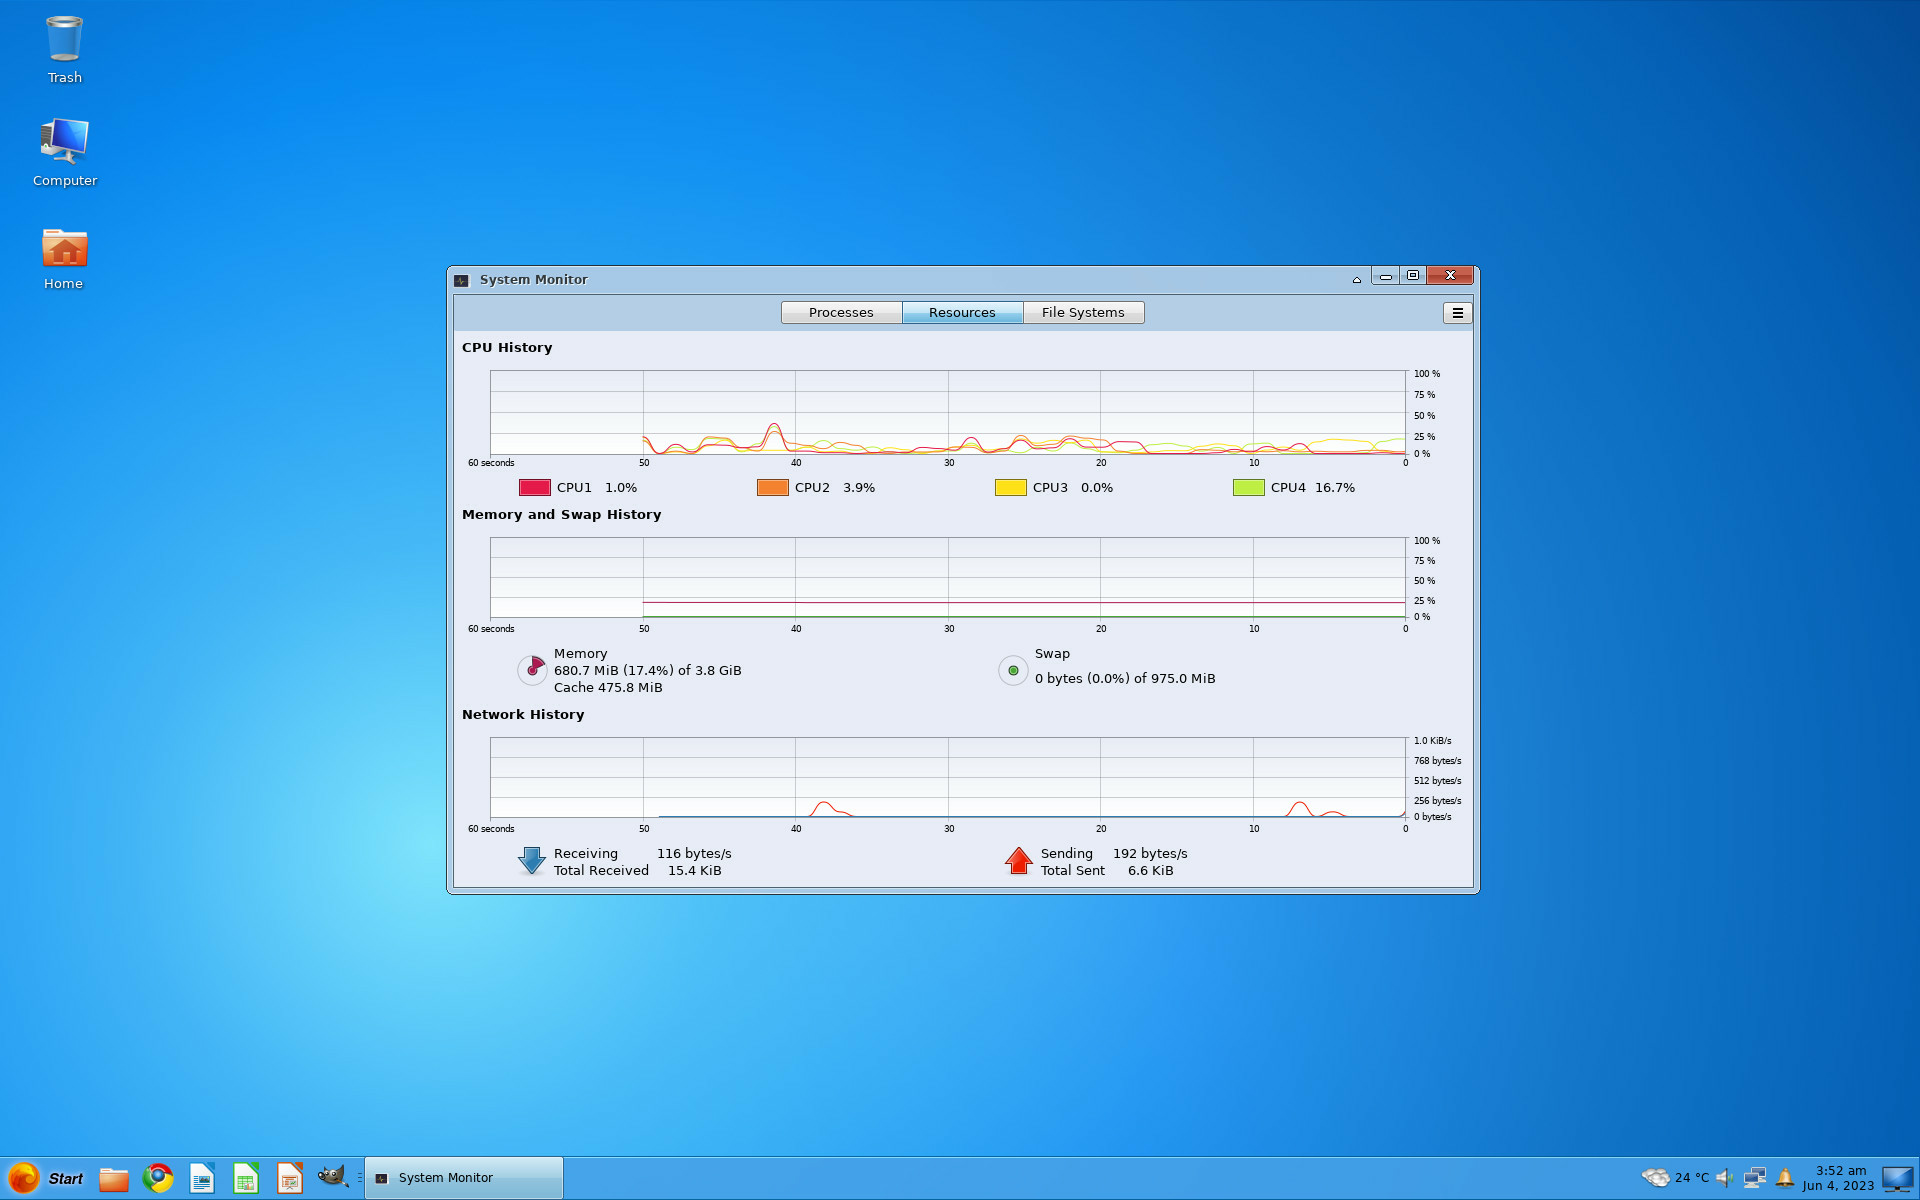The height and width of the screenshot is (1200, 1920).
Task: Click the CPU4 green color swatch
Action: (1249, 487)
